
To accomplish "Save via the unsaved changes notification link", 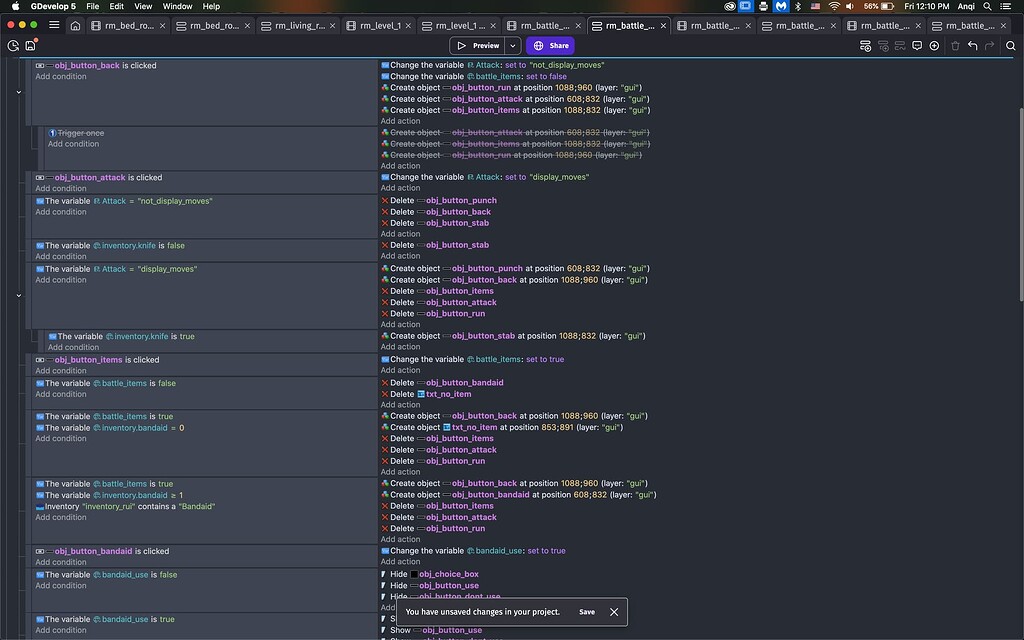I will [587, 611].
